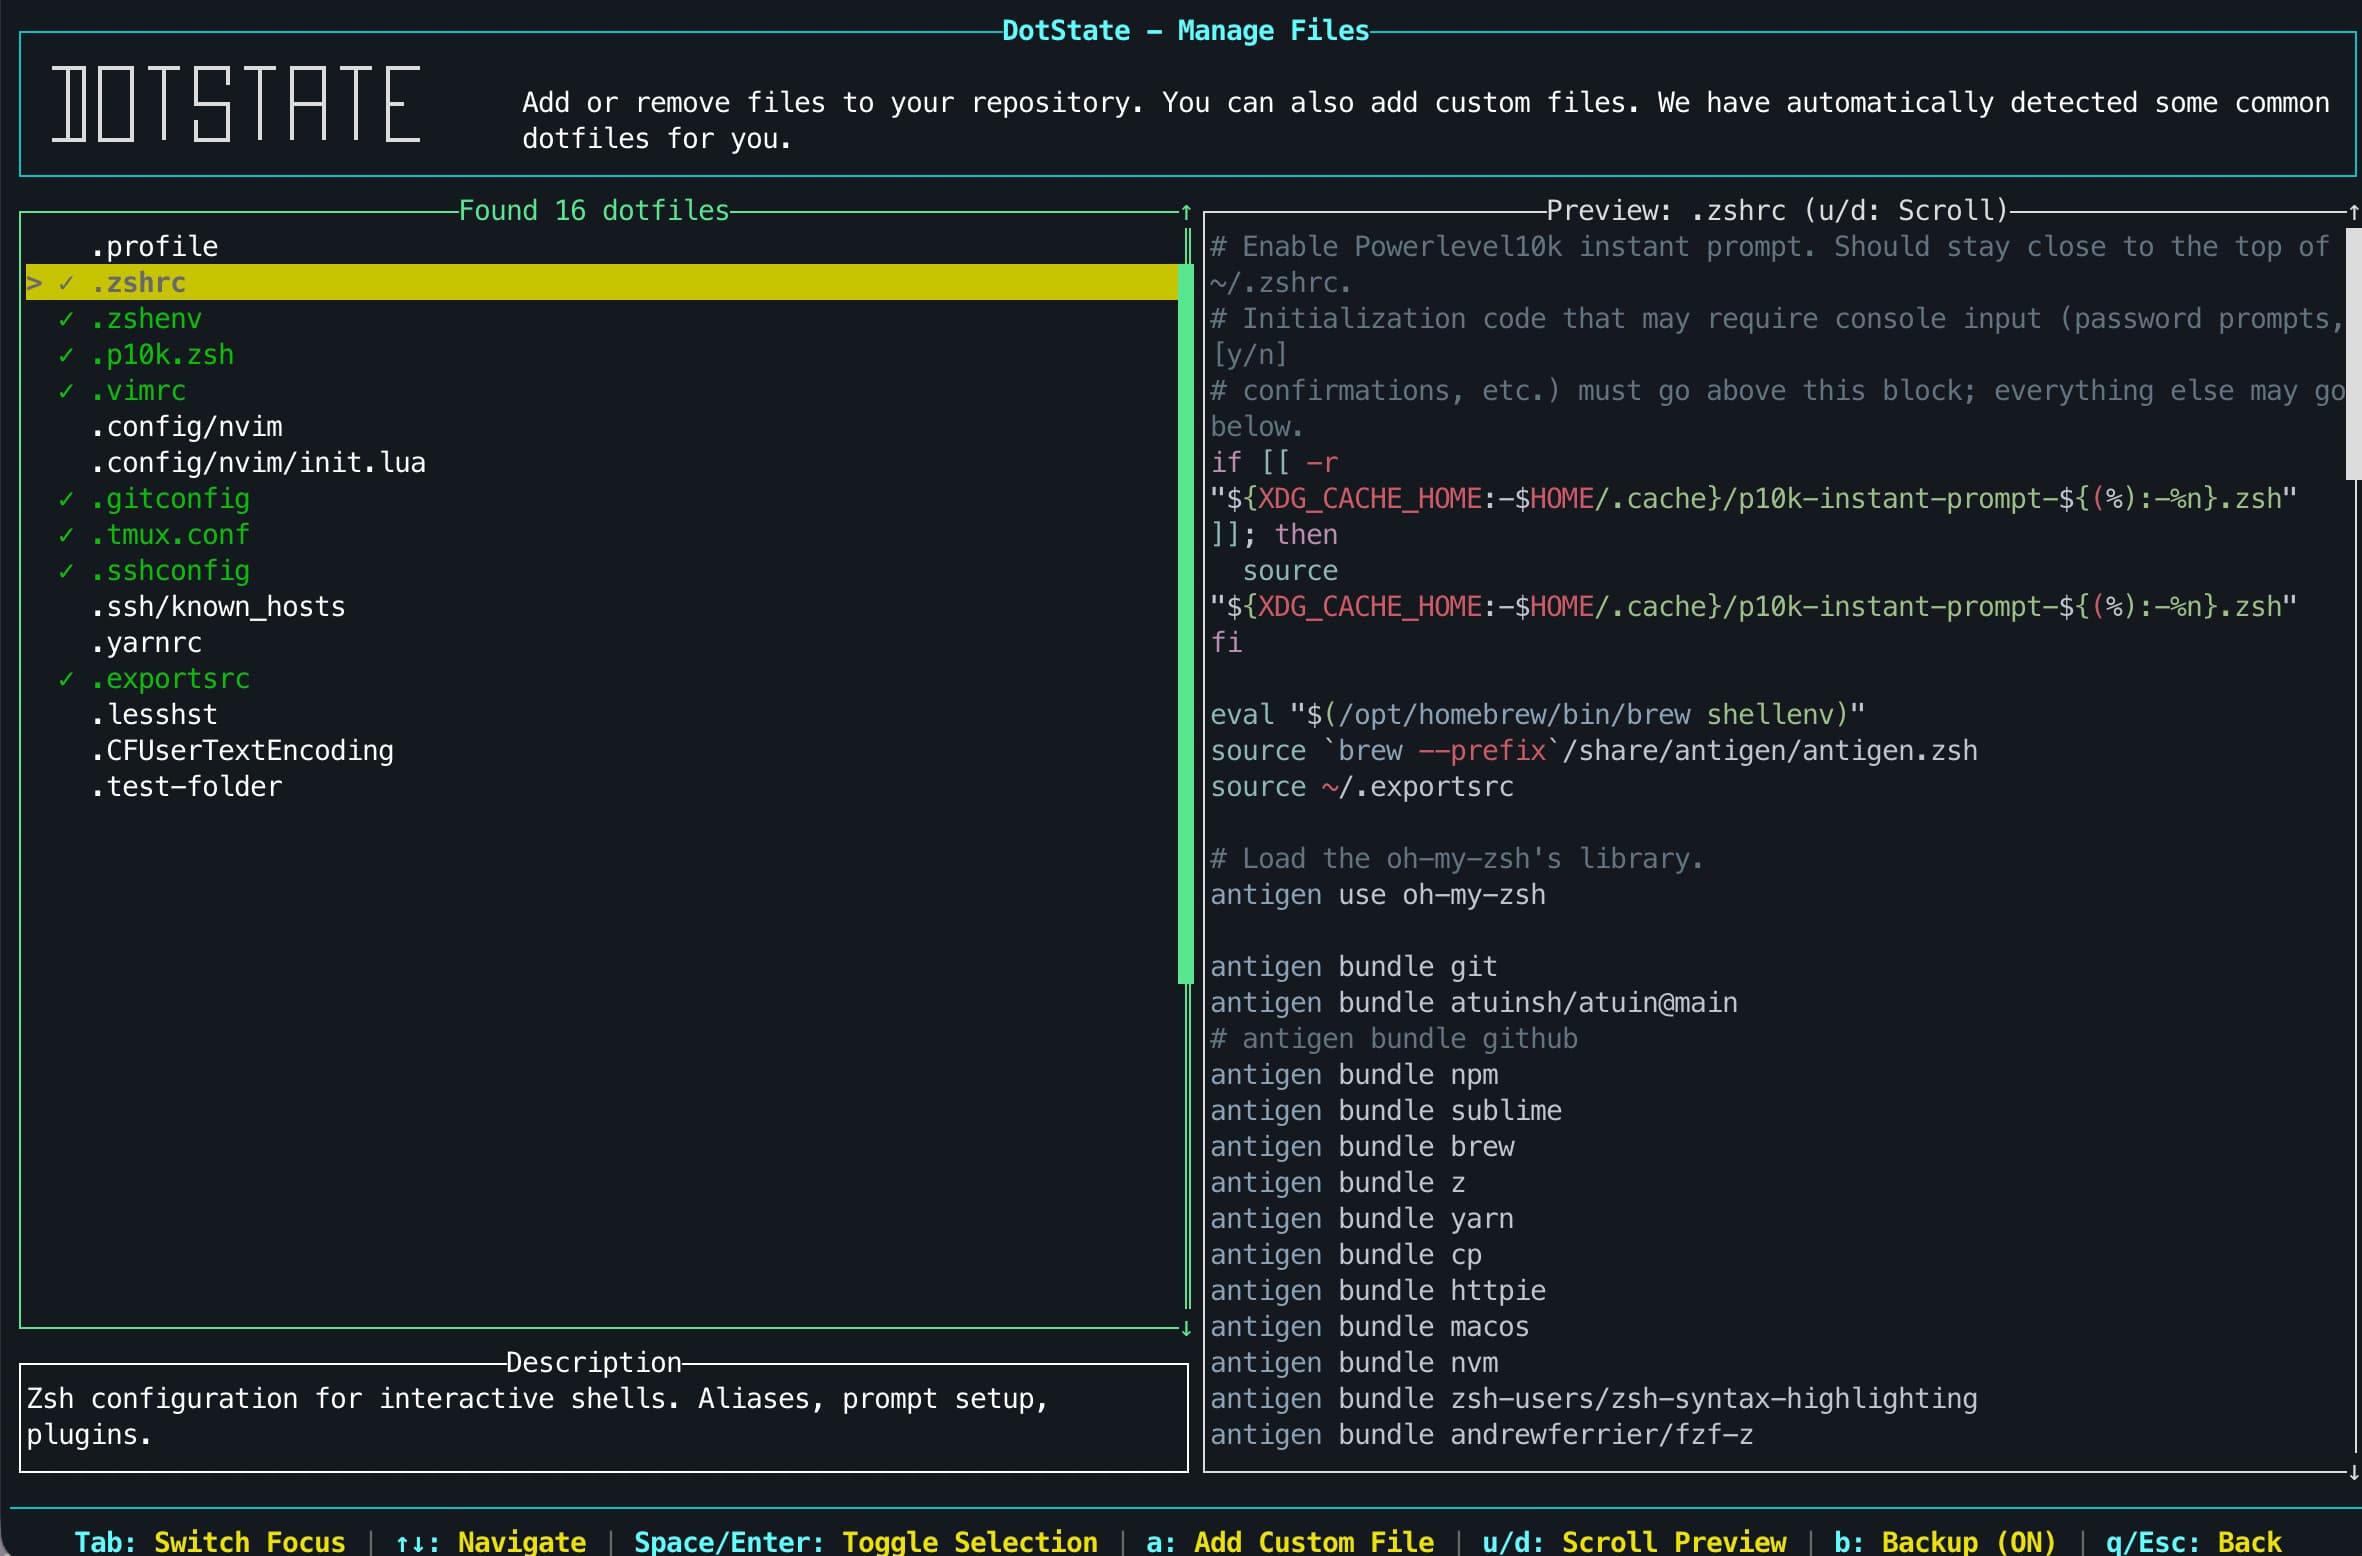Toggle selection of the .vimrc entry
The image size is (2362, 1556).
(138, 391)
